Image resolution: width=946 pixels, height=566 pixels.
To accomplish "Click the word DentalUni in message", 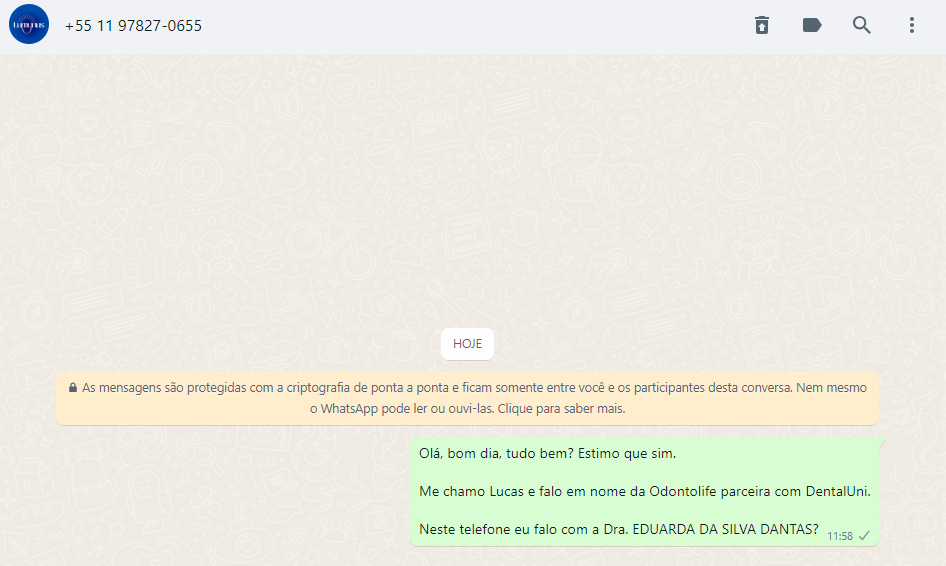I will 837,491.
